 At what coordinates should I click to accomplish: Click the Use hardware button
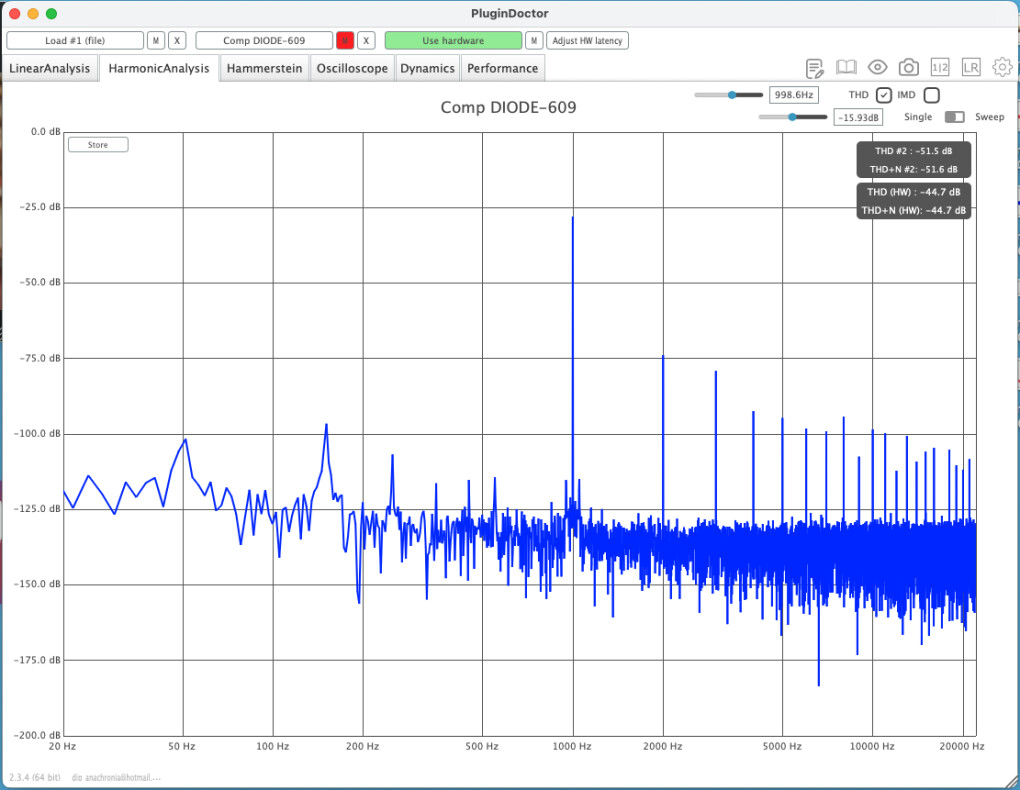click(453, 40)
